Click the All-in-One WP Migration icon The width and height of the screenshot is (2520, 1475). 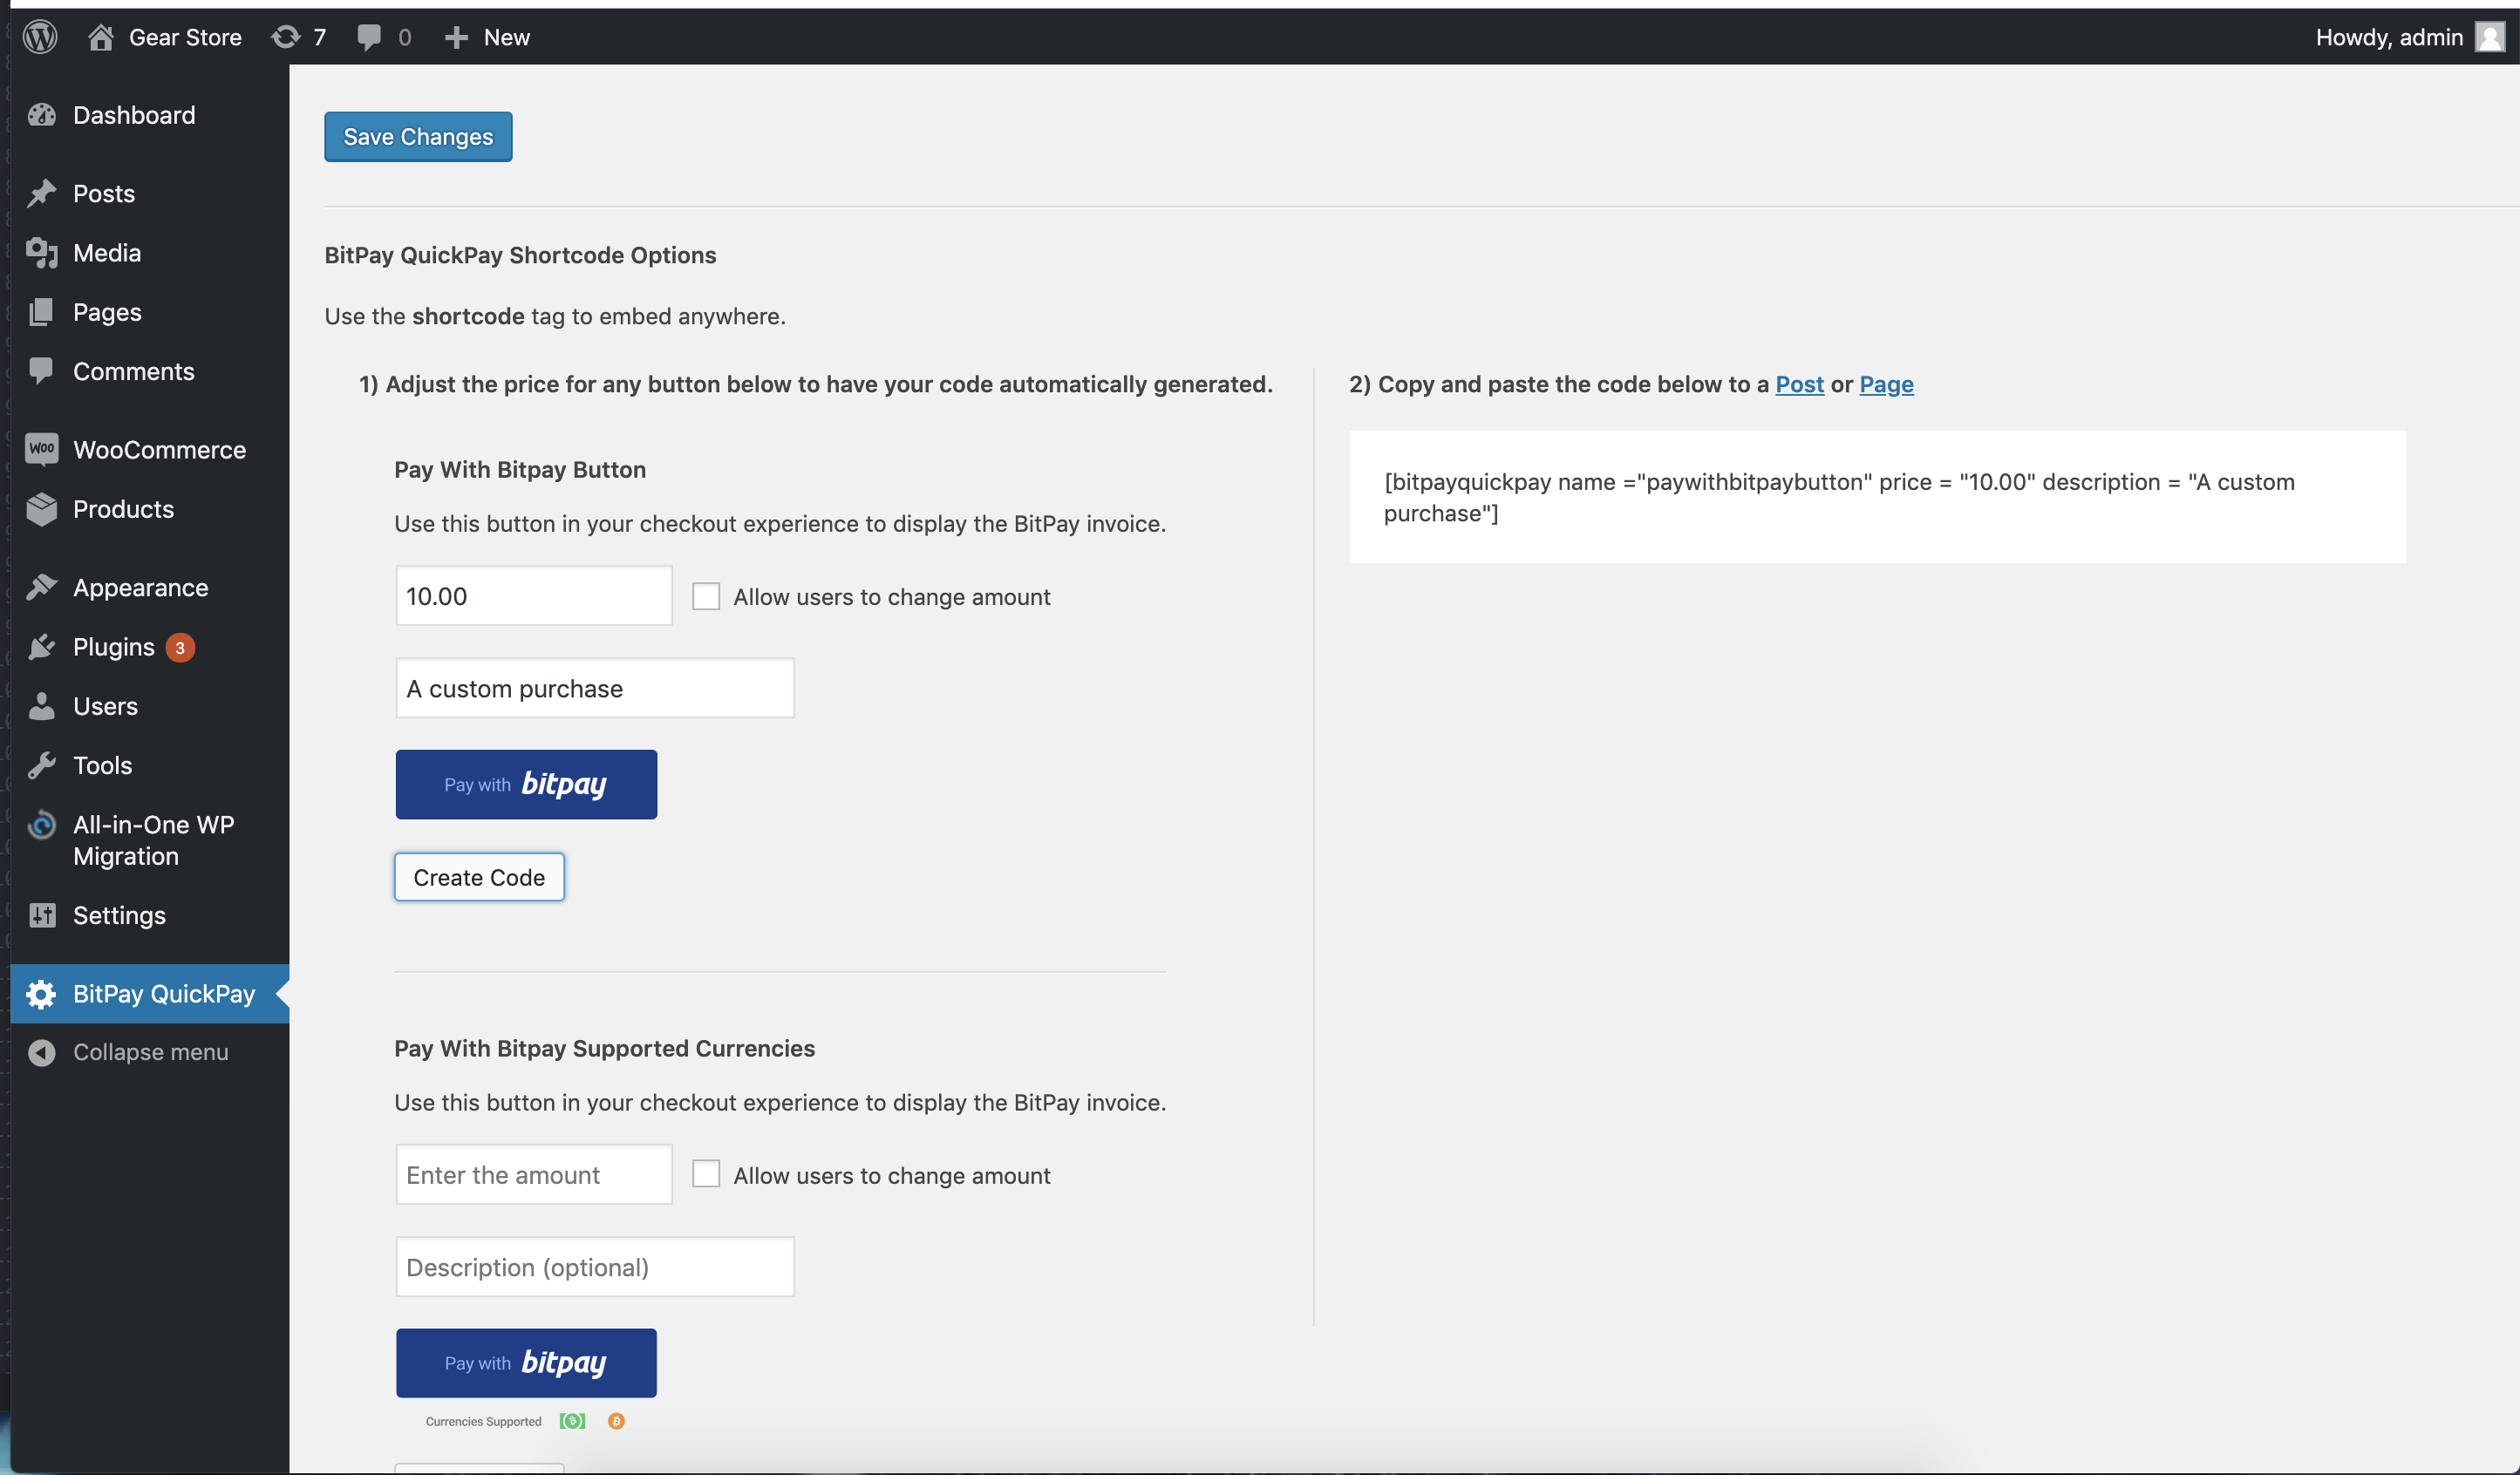42,825
